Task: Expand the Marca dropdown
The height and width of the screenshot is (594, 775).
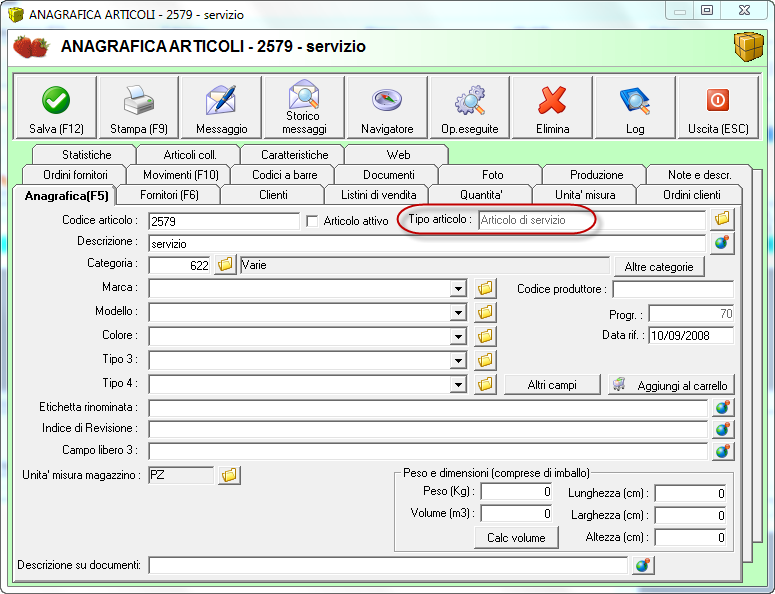Action: pyautogui.click(x=459, y=289)
